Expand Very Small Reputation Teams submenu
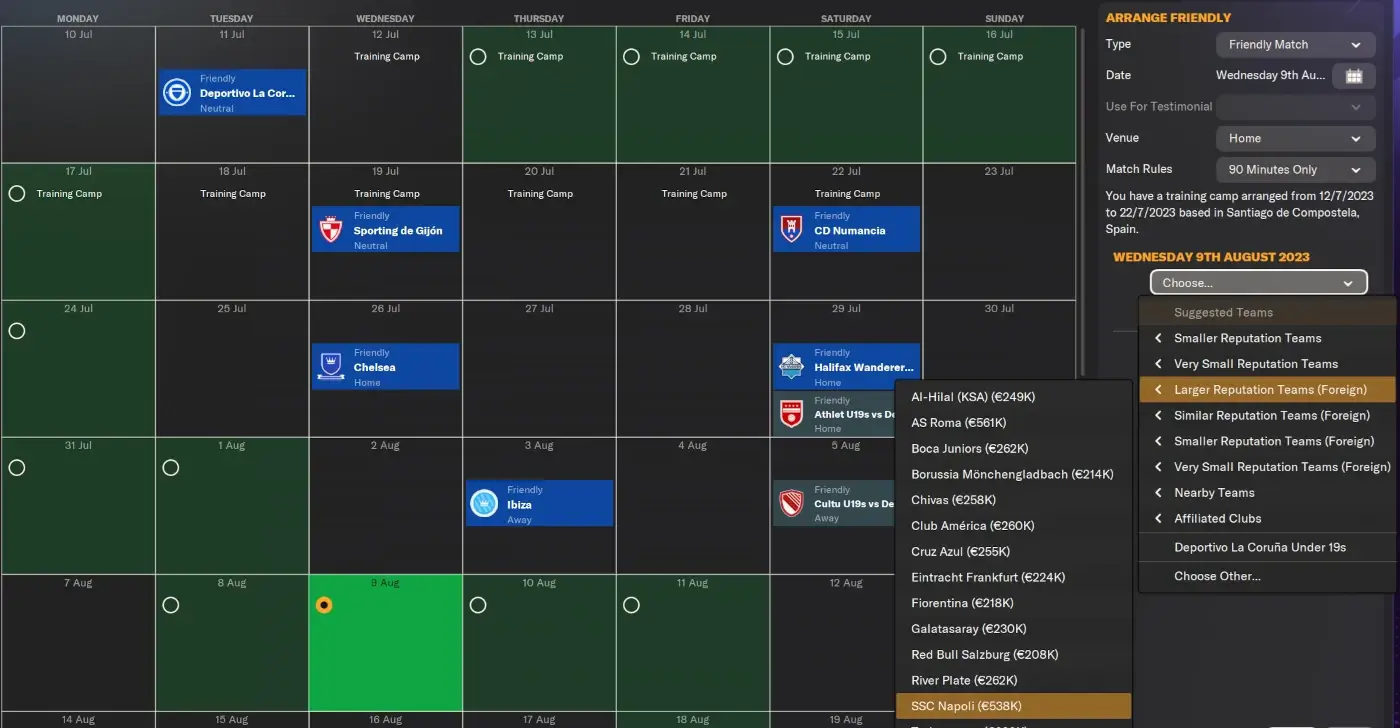 [1268, 364]
